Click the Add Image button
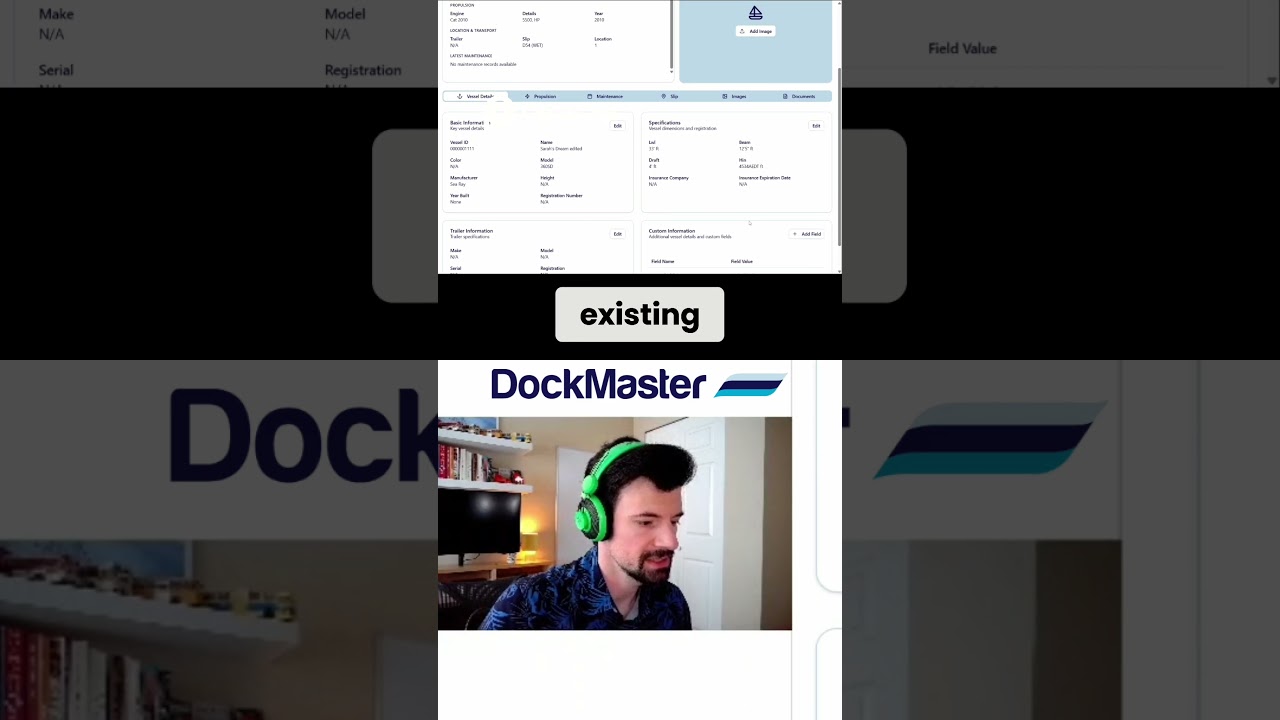 (756, 31)
